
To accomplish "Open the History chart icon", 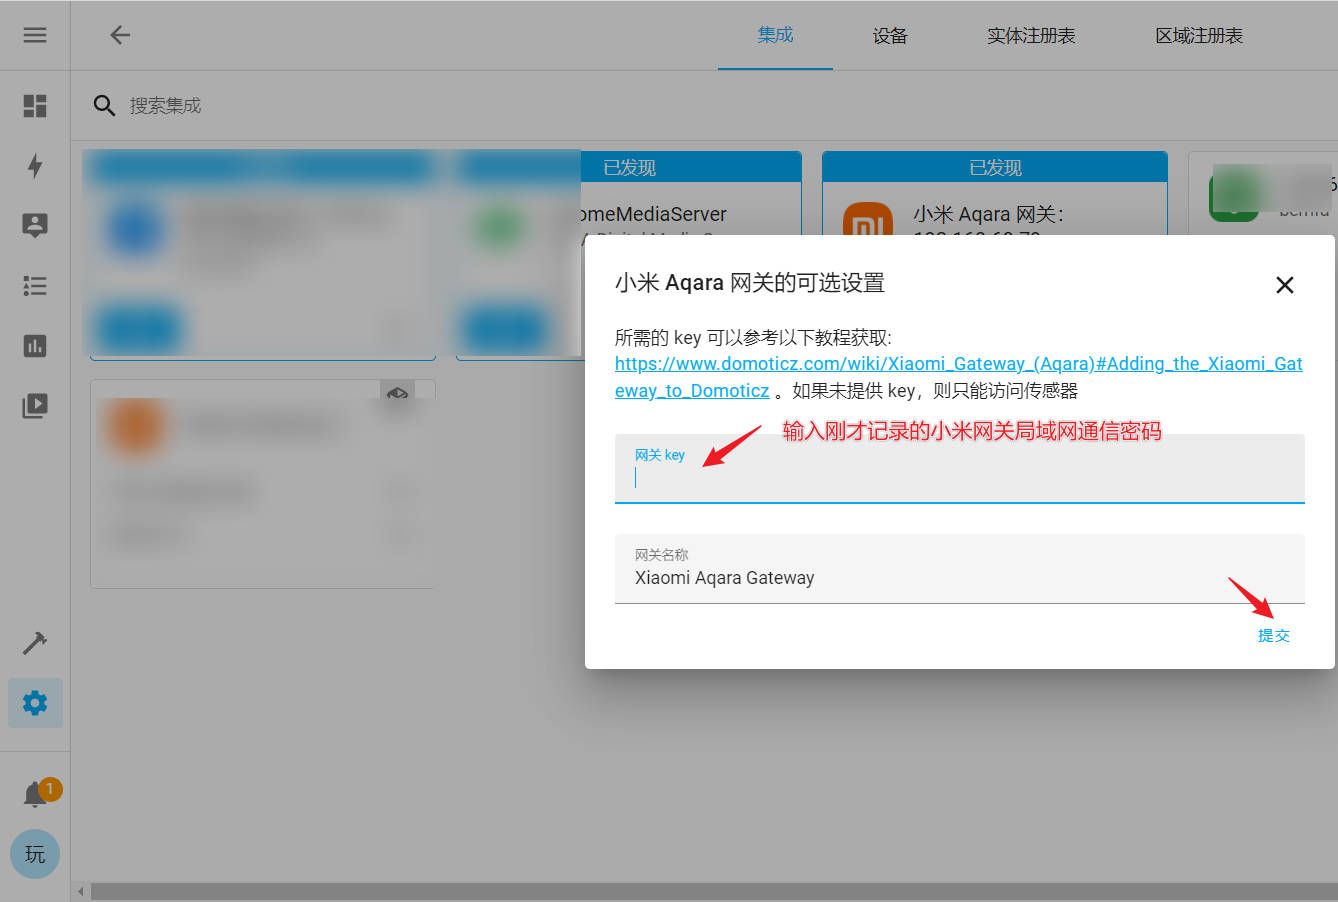I will (35, 346).
